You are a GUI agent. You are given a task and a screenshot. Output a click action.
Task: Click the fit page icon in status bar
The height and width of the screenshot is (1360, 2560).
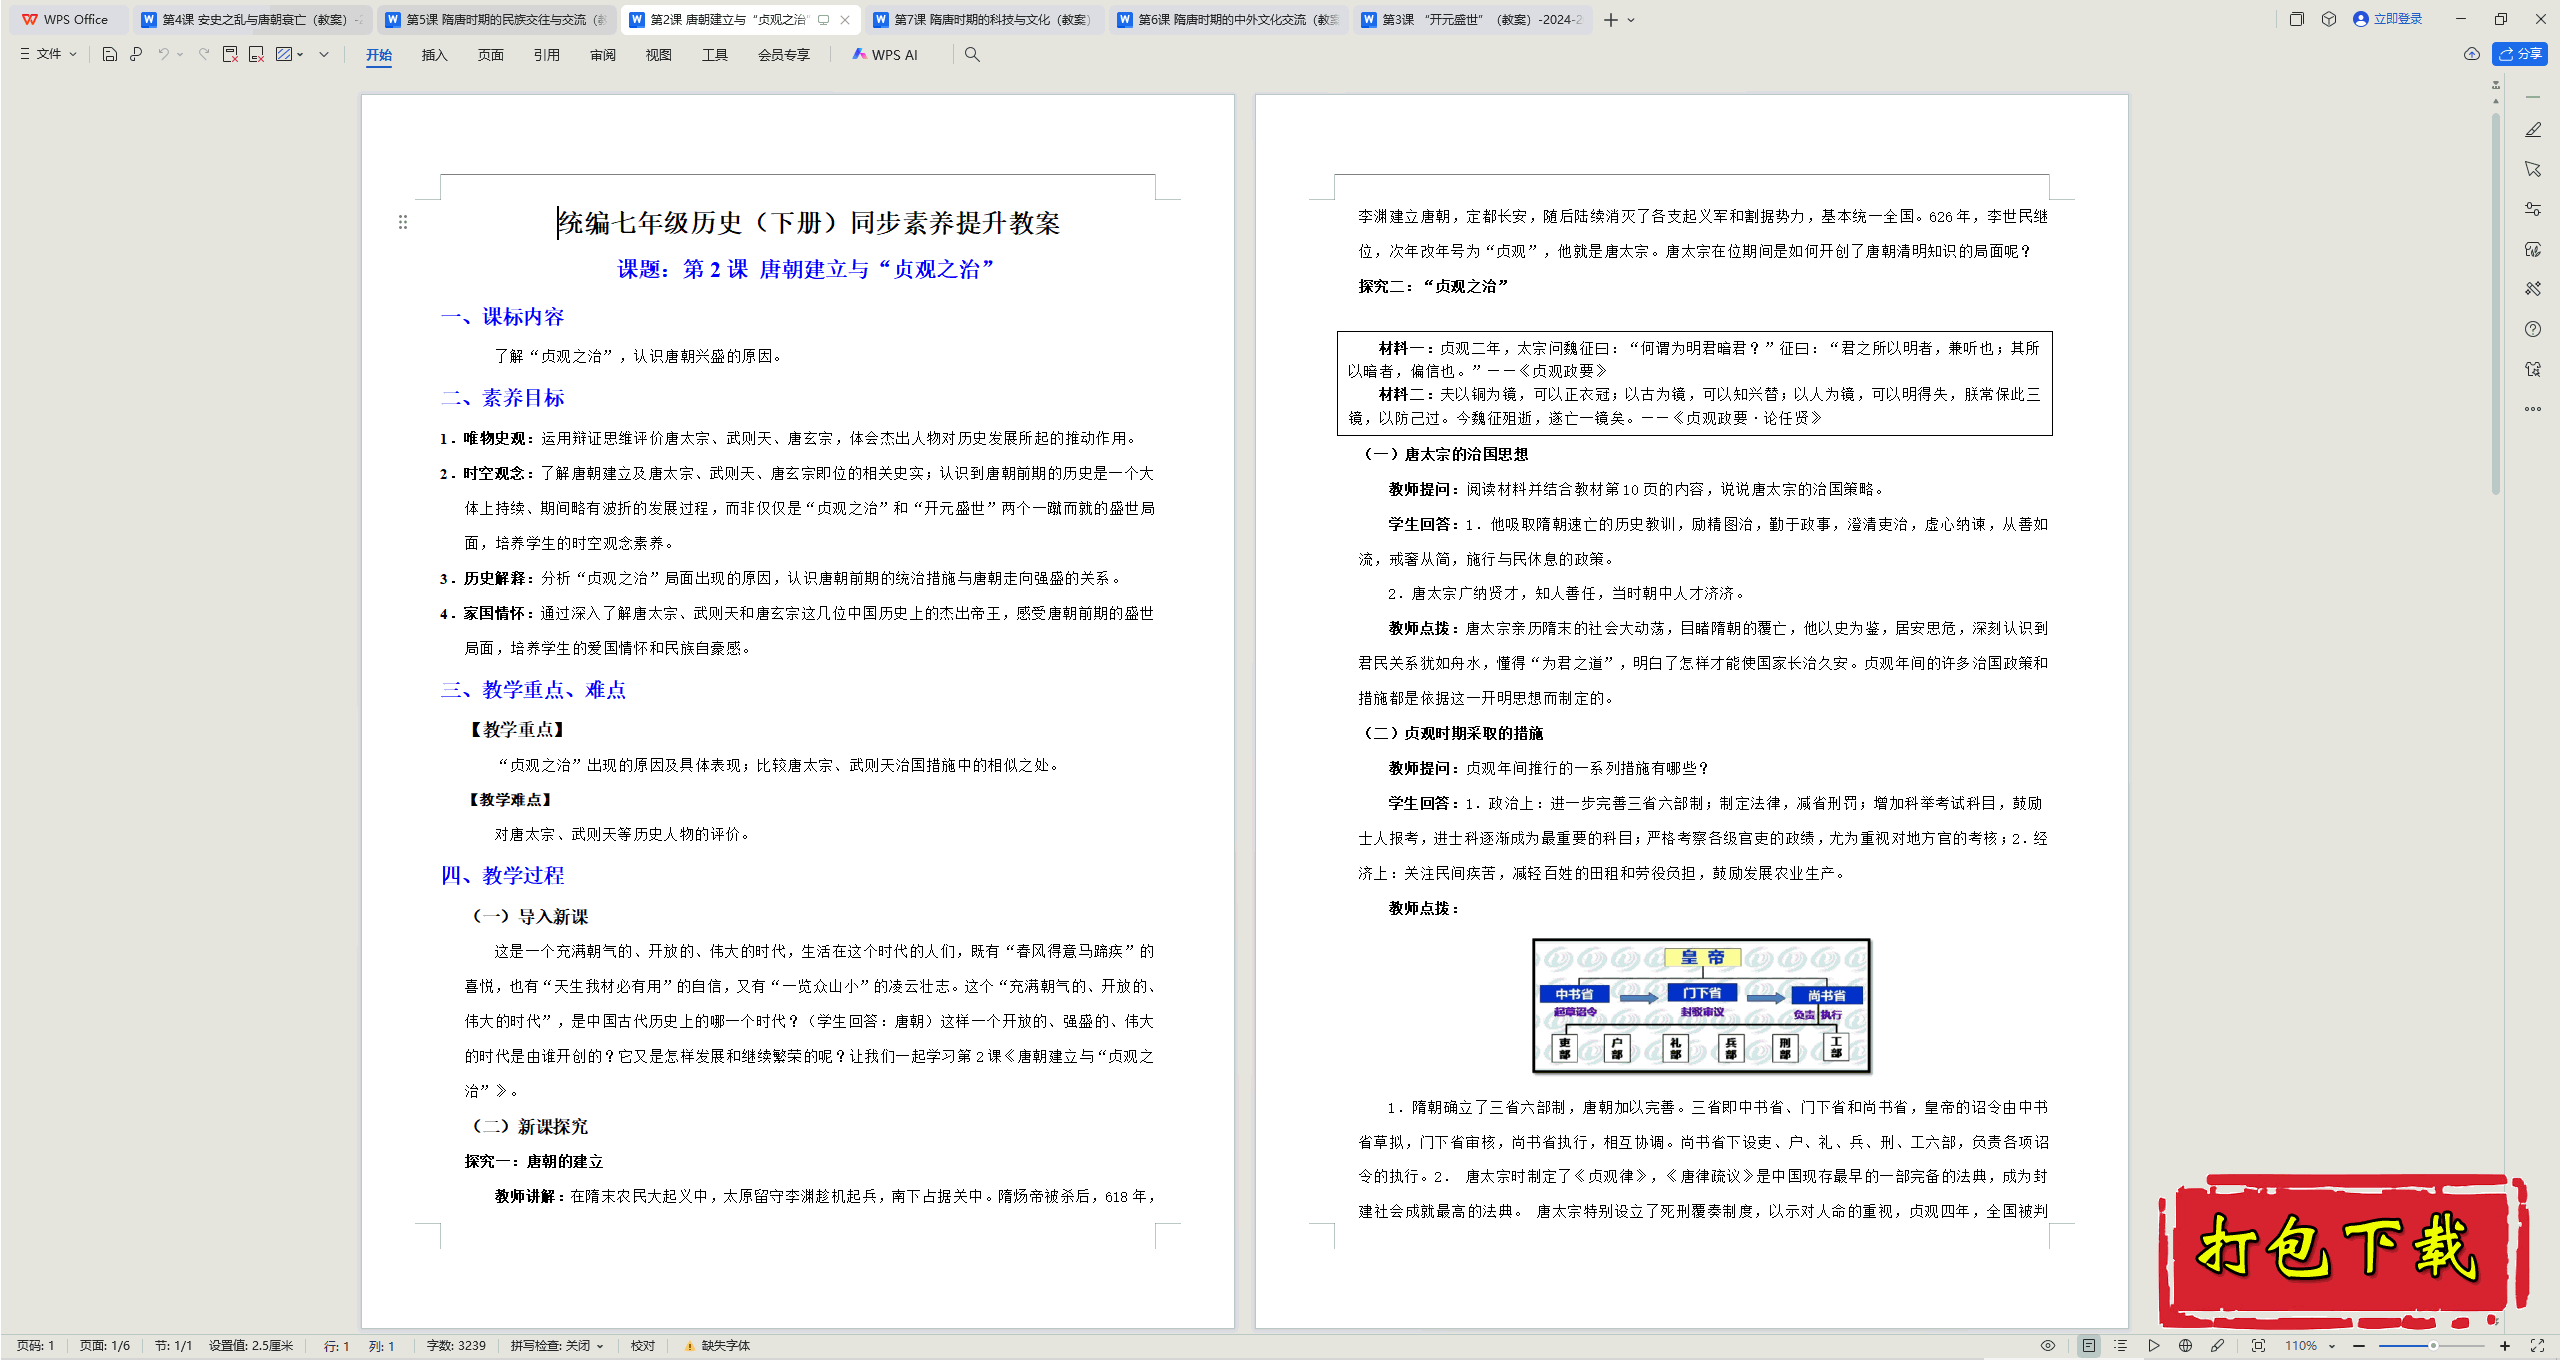pyautogui.click(x=2258, y=1346)
